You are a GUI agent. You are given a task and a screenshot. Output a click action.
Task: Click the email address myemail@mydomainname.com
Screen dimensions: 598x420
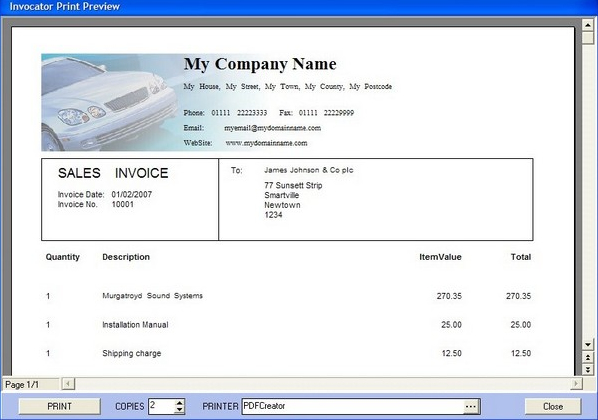pyautogui.click(x=272, y=128)
